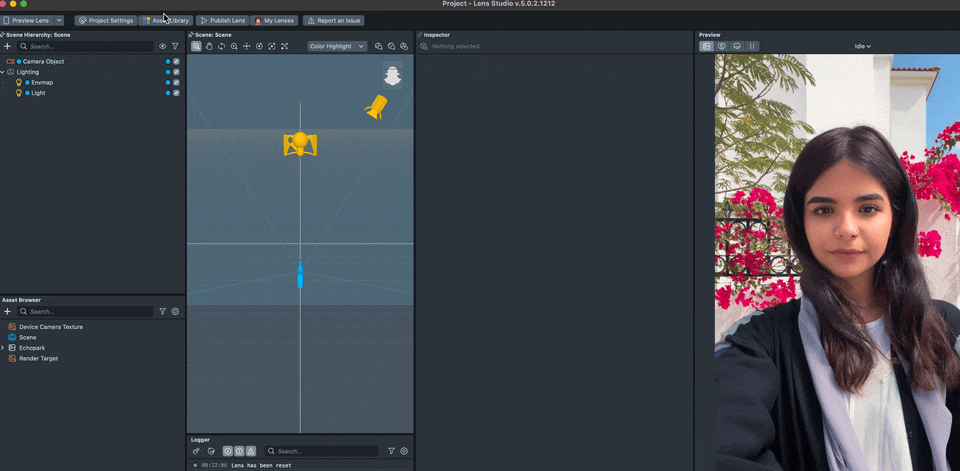
Task: Click the Logger filter funnel icon
Action: point(391,451)
